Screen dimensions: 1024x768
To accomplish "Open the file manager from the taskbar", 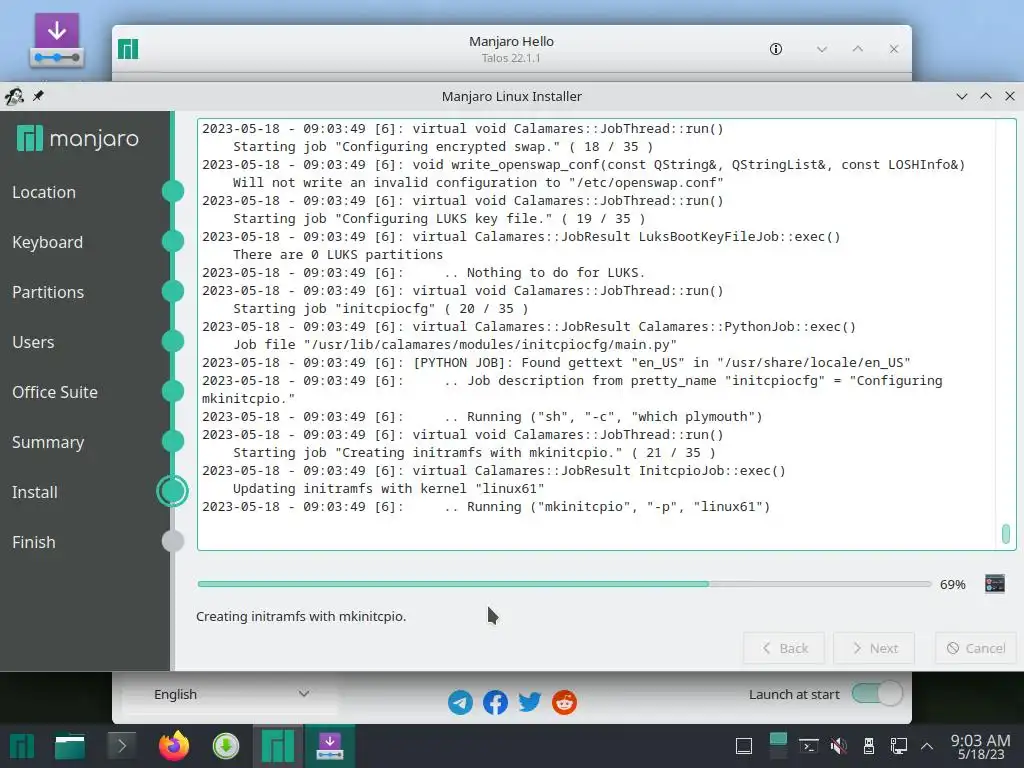I will coord(70,746).
